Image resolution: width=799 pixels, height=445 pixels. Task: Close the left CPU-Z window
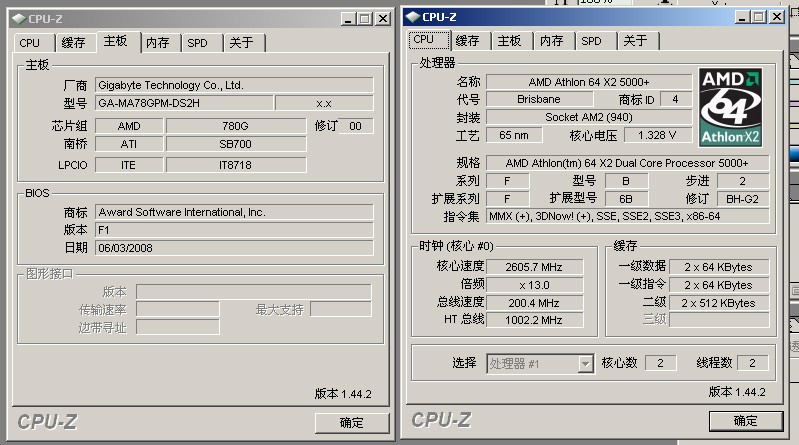coord(383,19)
